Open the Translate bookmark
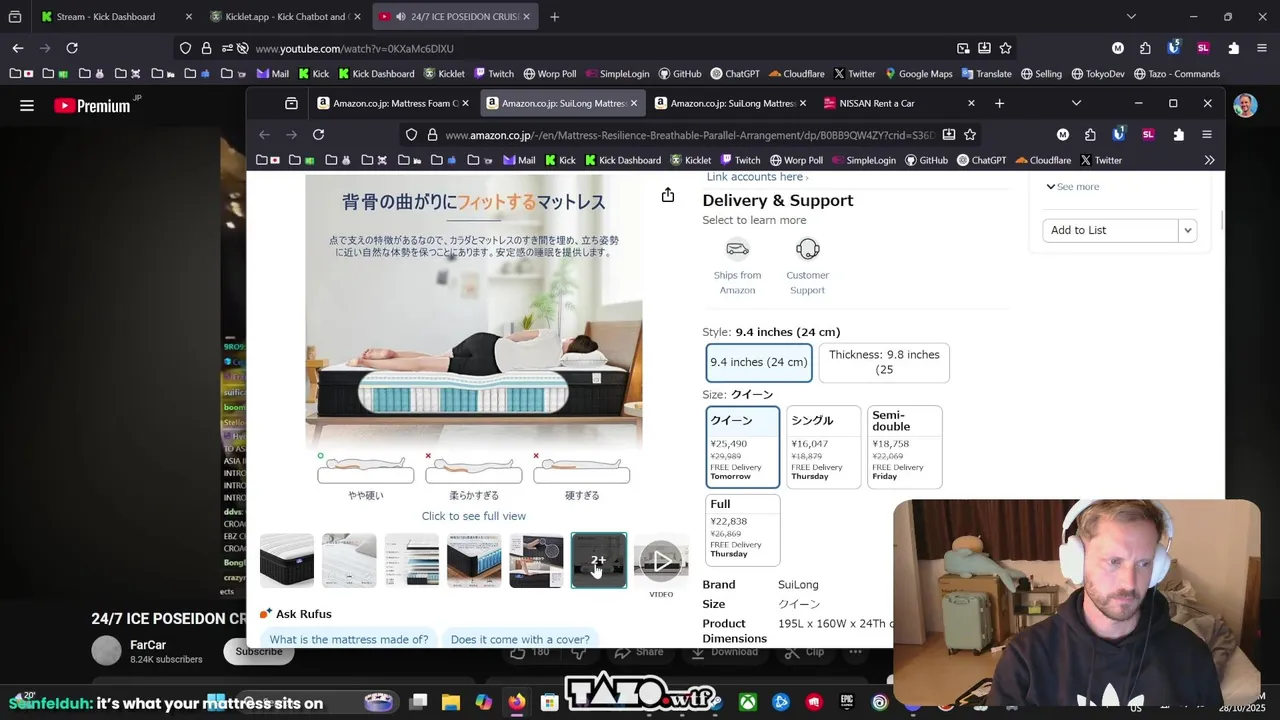 point(986,74)
